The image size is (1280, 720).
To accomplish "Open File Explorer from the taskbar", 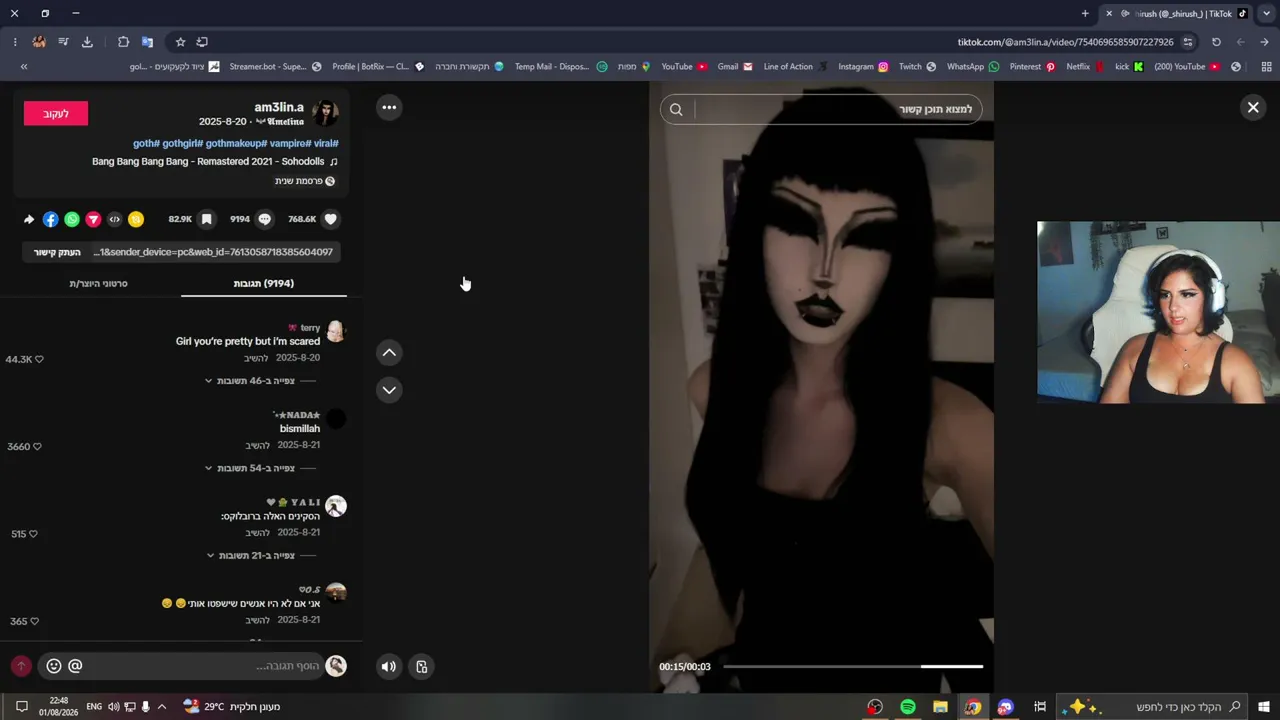I will pyautogui.click(x=940, y=707).
